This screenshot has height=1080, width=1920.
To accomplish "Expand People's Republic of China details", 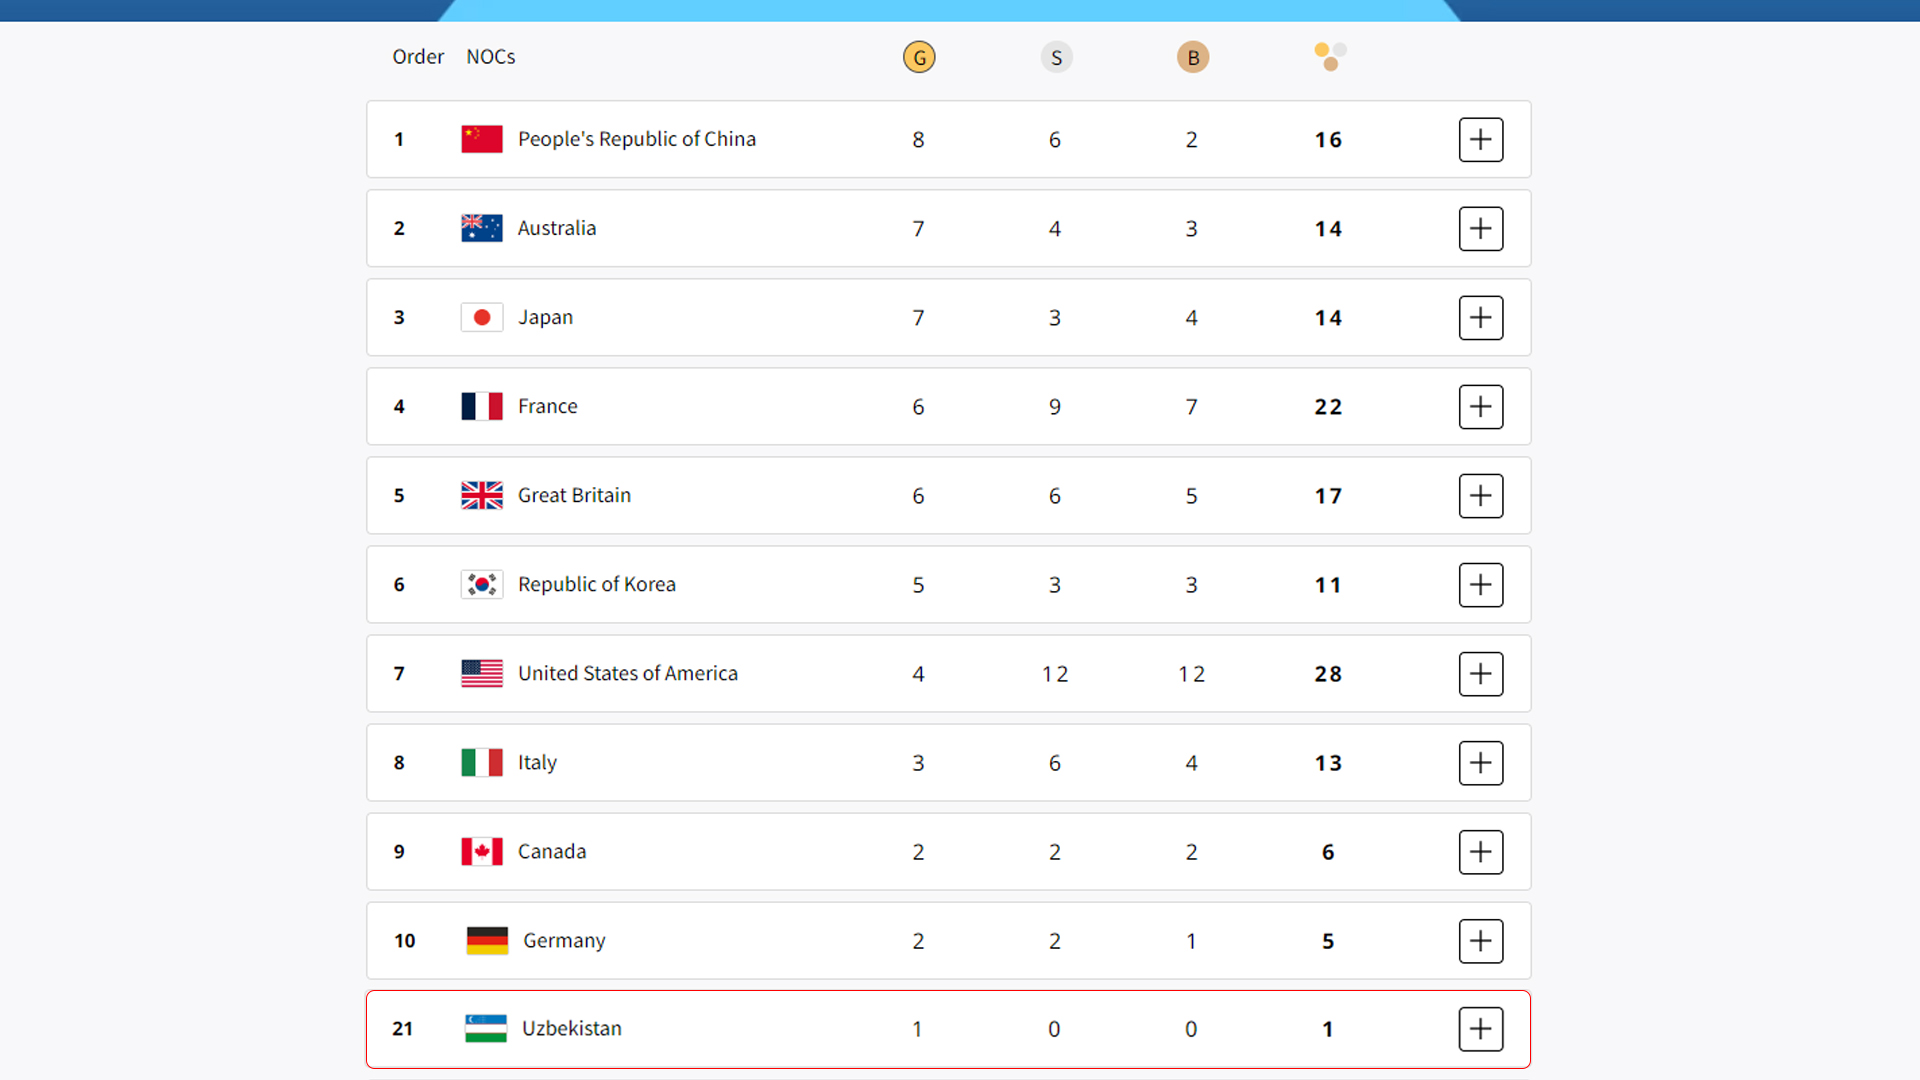I will [1481, 139].
